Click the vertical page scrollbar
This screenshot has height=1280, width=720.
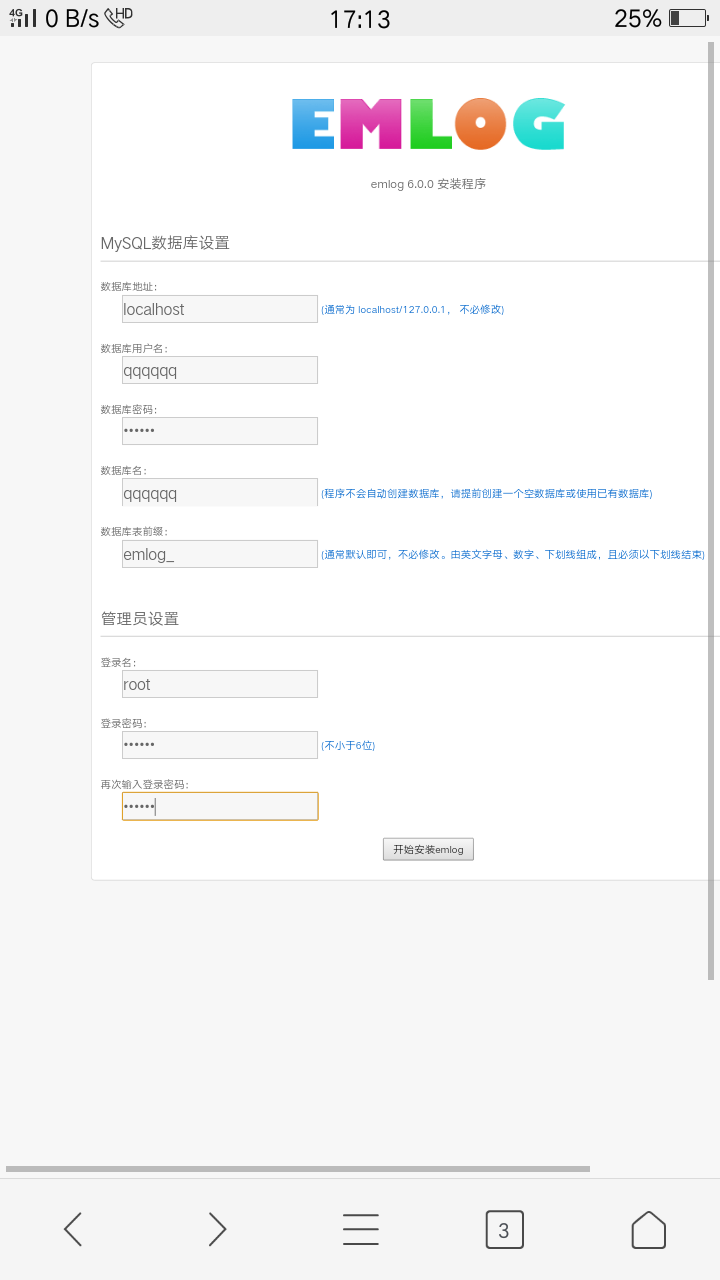tap(711, 510)
